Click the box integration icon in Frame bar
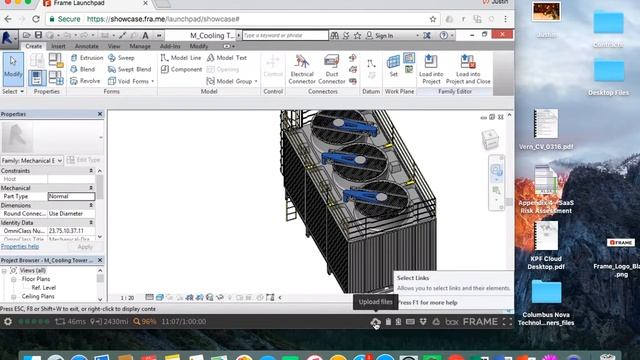The width and height of the screenshot is (640, 360). click(451, 322)
